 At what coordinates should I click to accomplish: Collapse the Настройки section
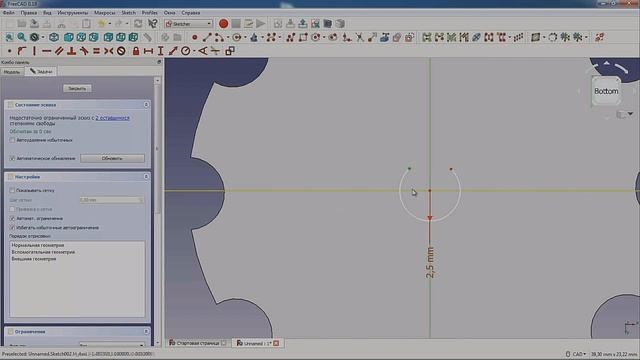[146, 177]
